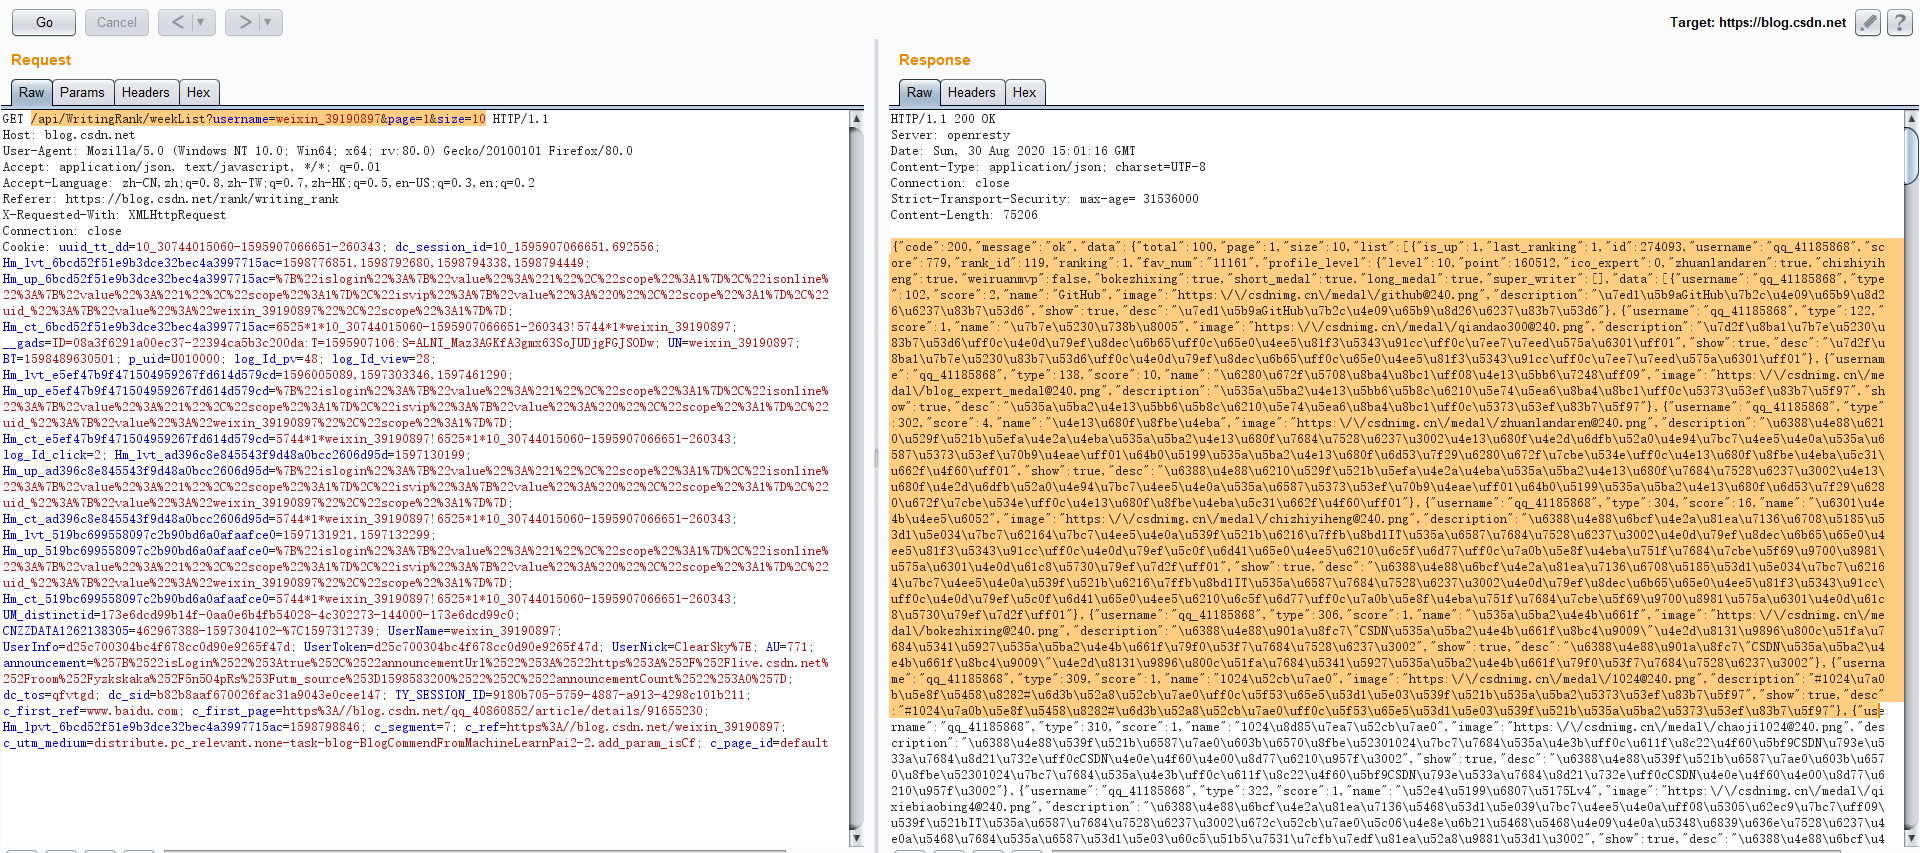Go back to previous request in history
The width and height of the screenshot is (1920, 853).
pos(177,22)
